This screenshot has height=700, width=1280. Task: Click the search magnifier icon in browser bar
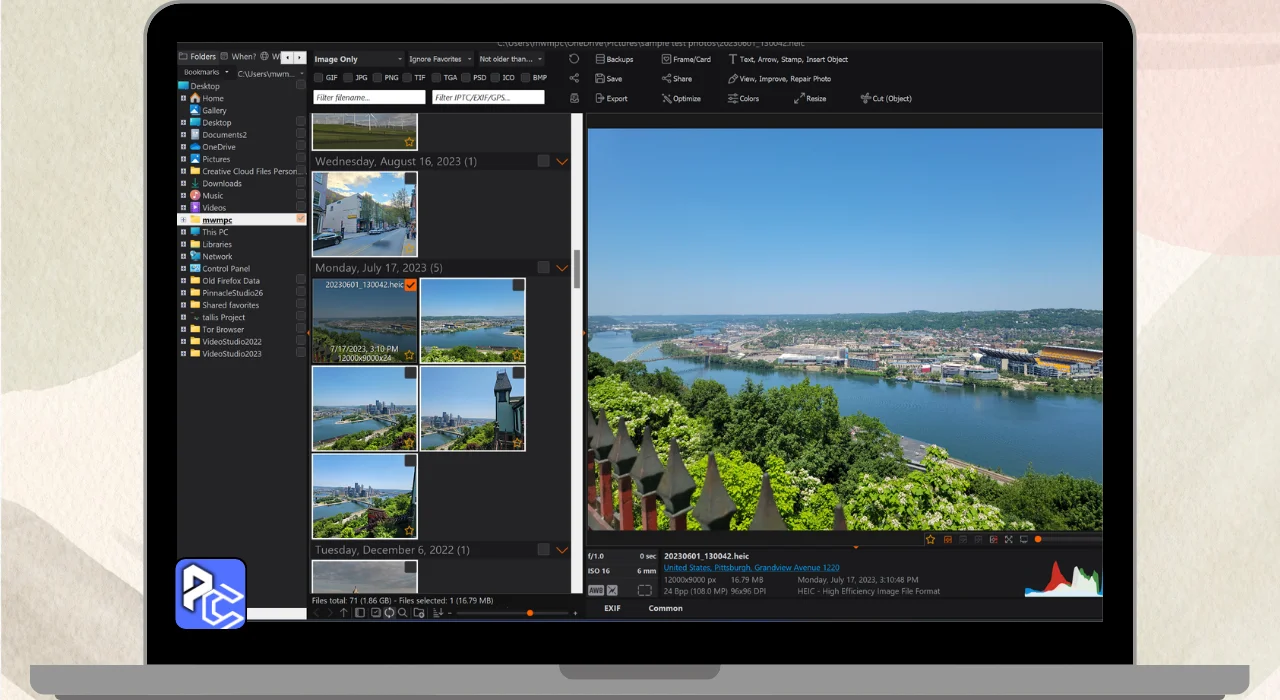click(403, 613)
